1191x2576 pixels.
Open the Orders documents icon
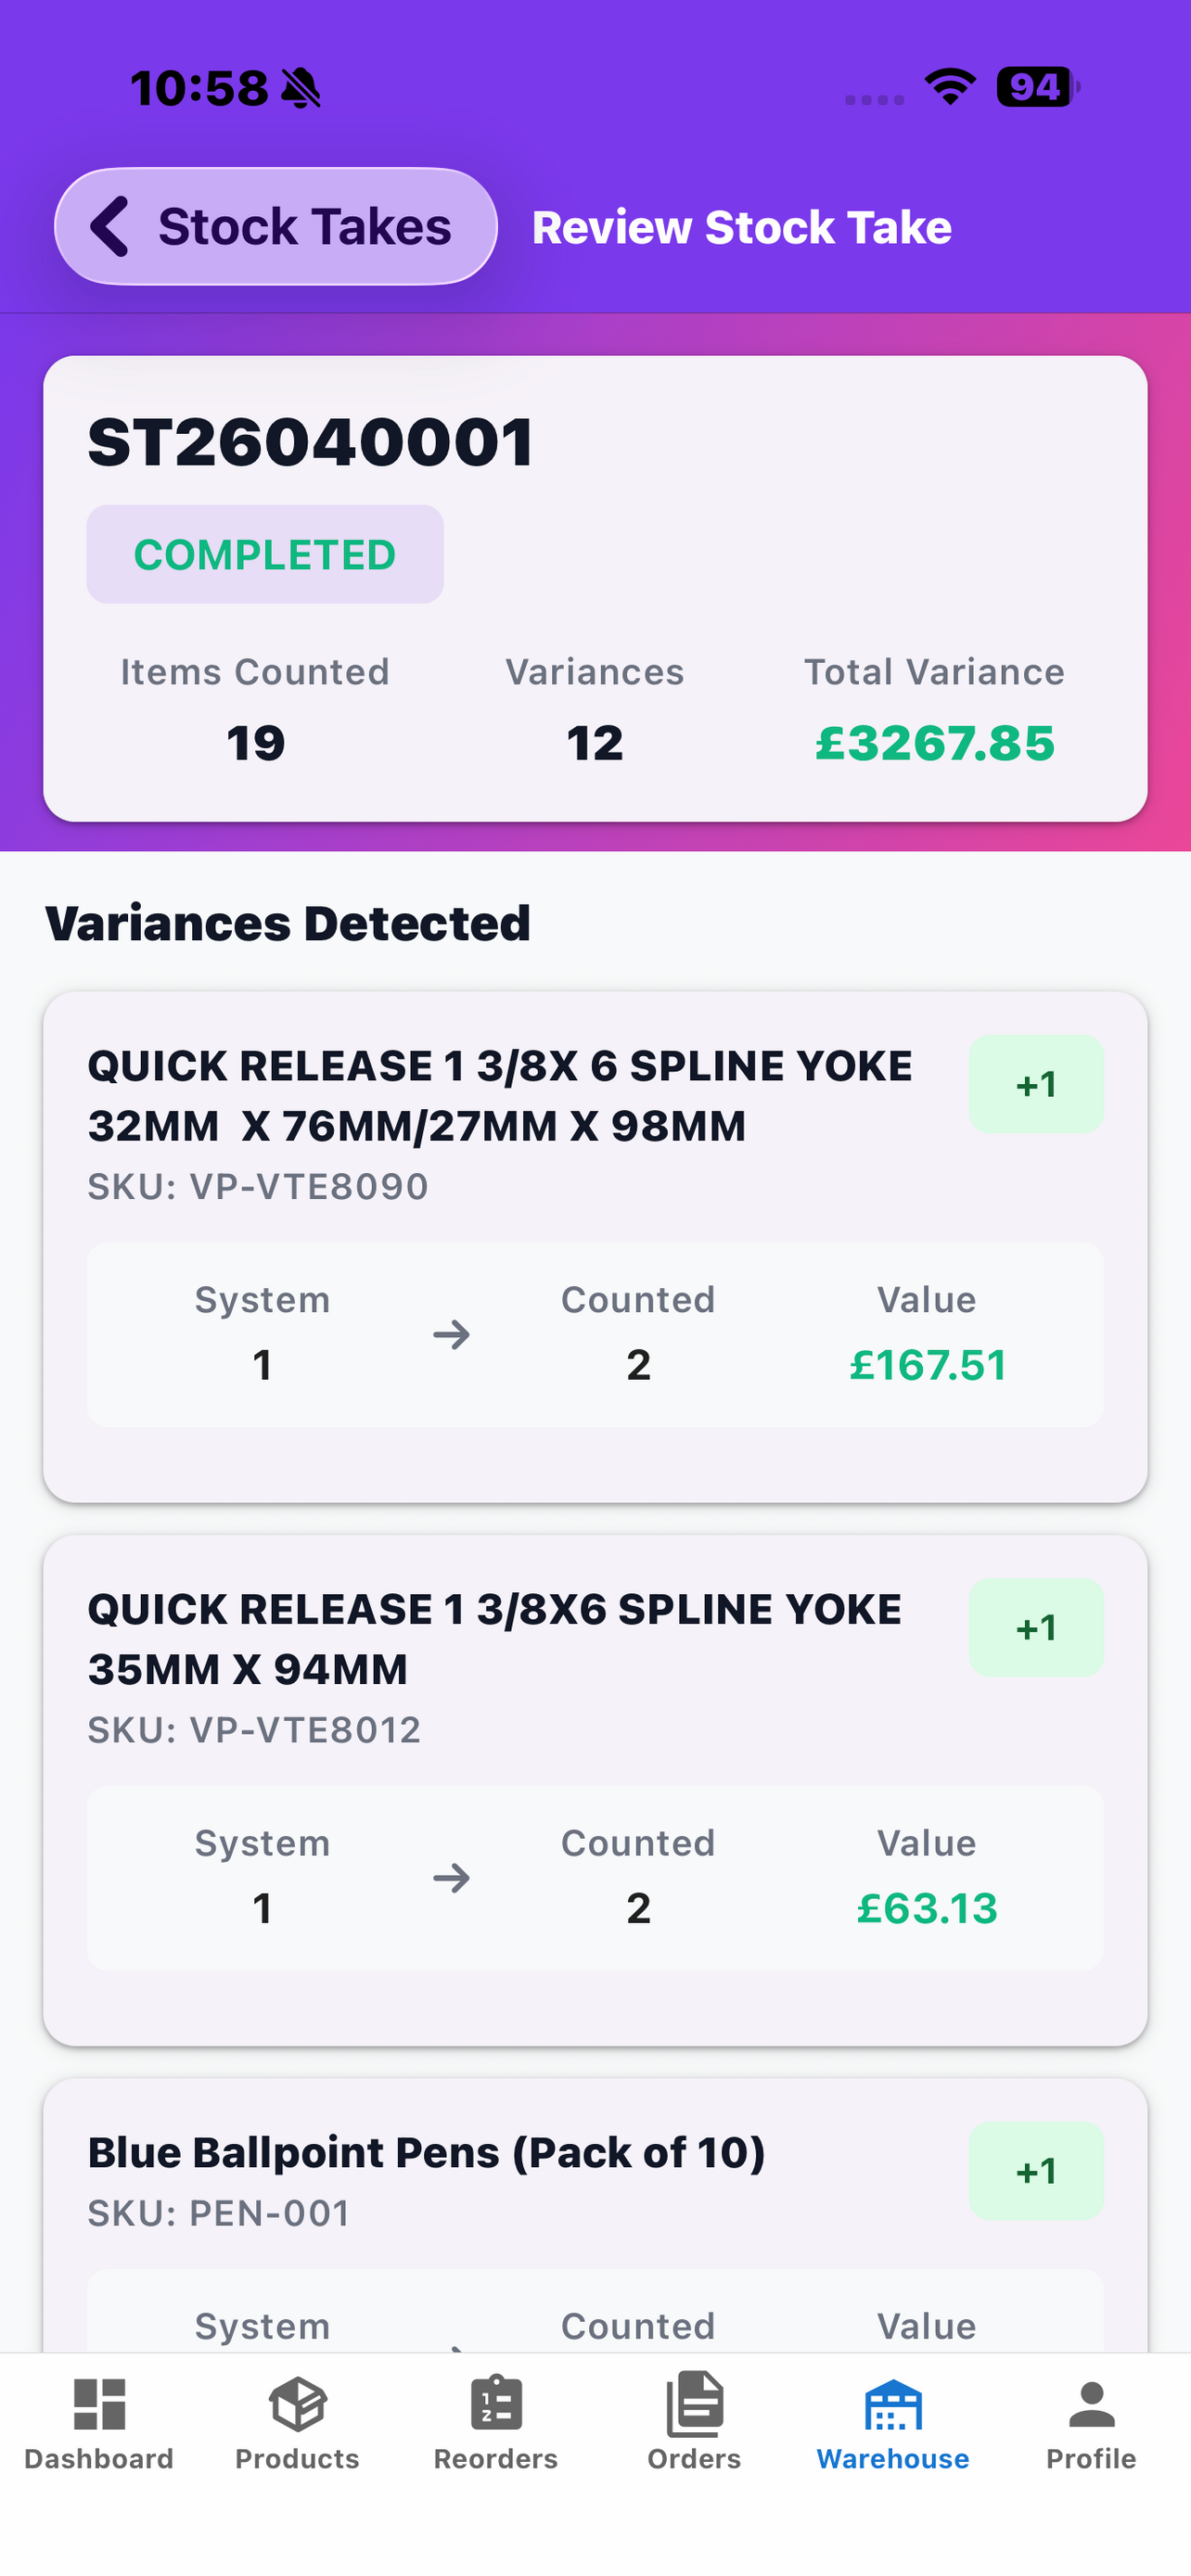coord(694,2403)
